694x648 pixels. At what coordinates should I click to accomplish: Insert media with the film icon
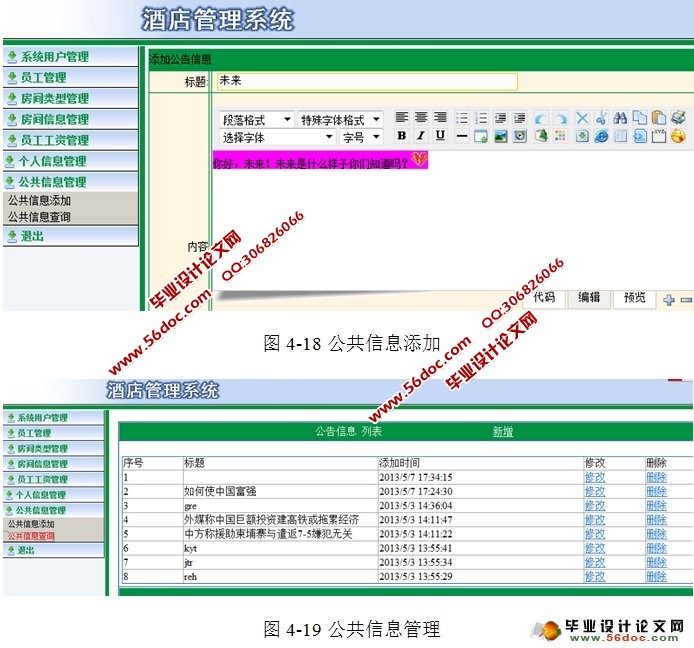pos(519,136)
